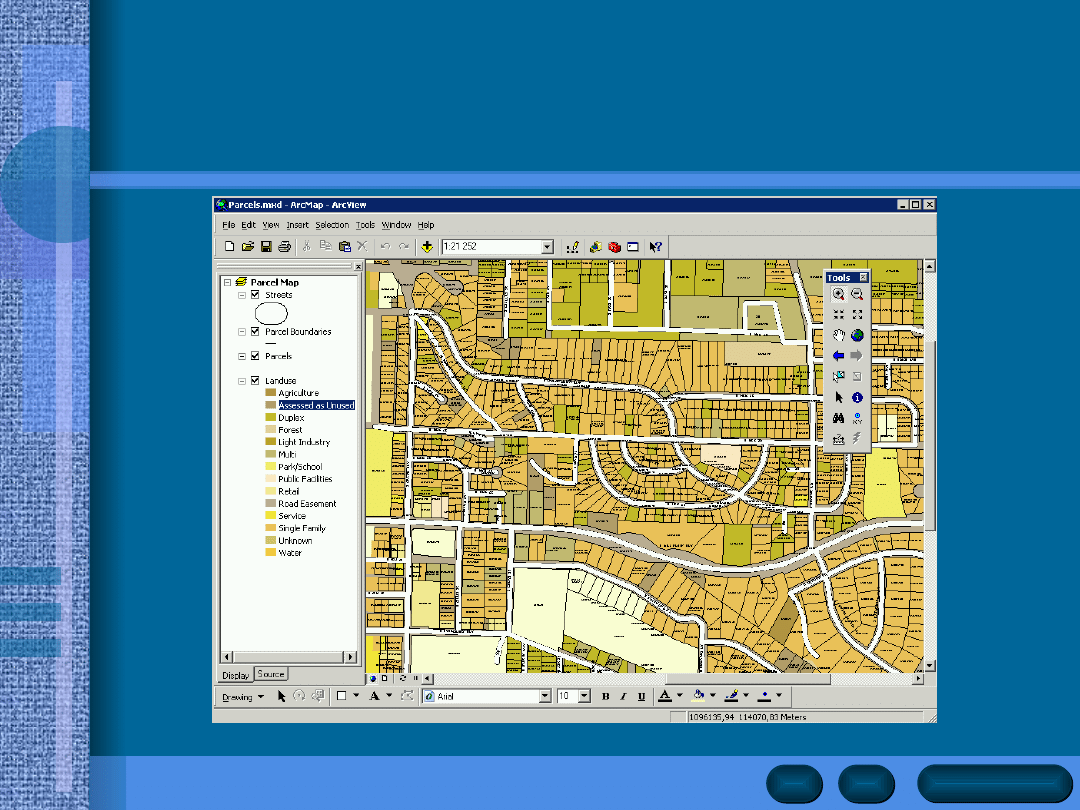Image resolution: width=1080 pixels, height=810 pixels.
Task: Open the map scale dropdown
Action: point(547,246)
